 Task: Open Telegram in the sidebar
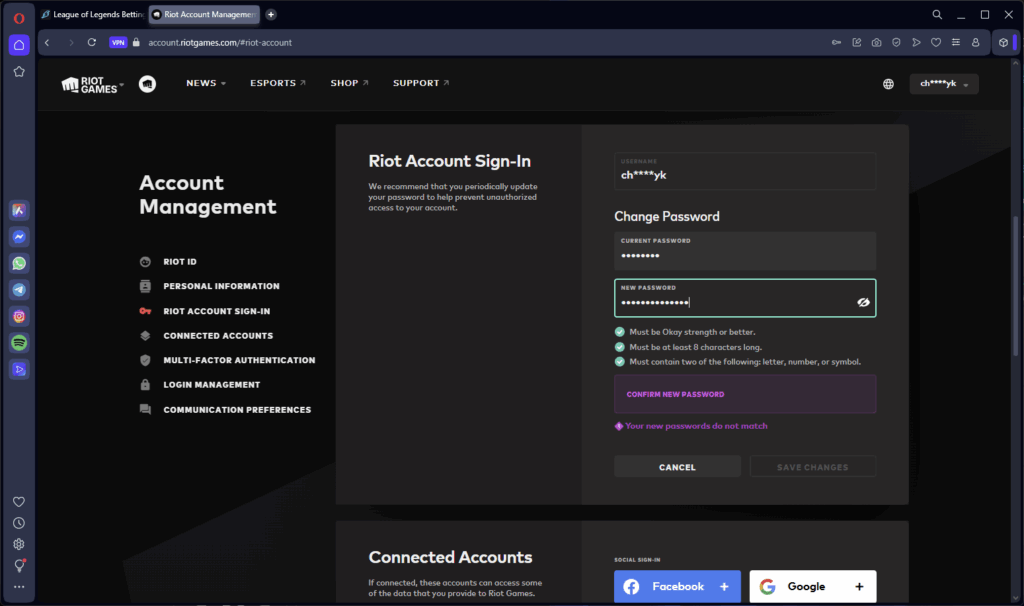[19, 290]
